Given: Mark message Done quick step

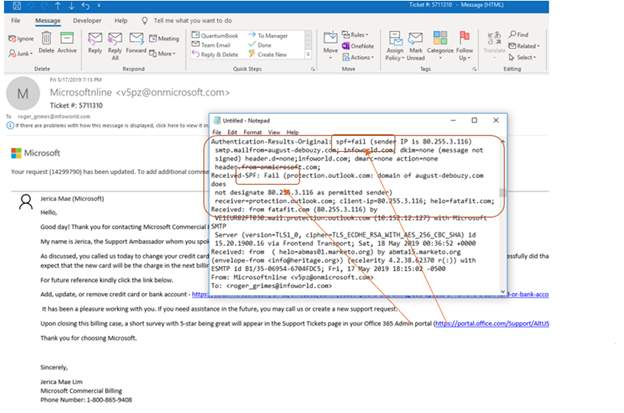Looking at the screenshot, I should click(x=260, y=45).
